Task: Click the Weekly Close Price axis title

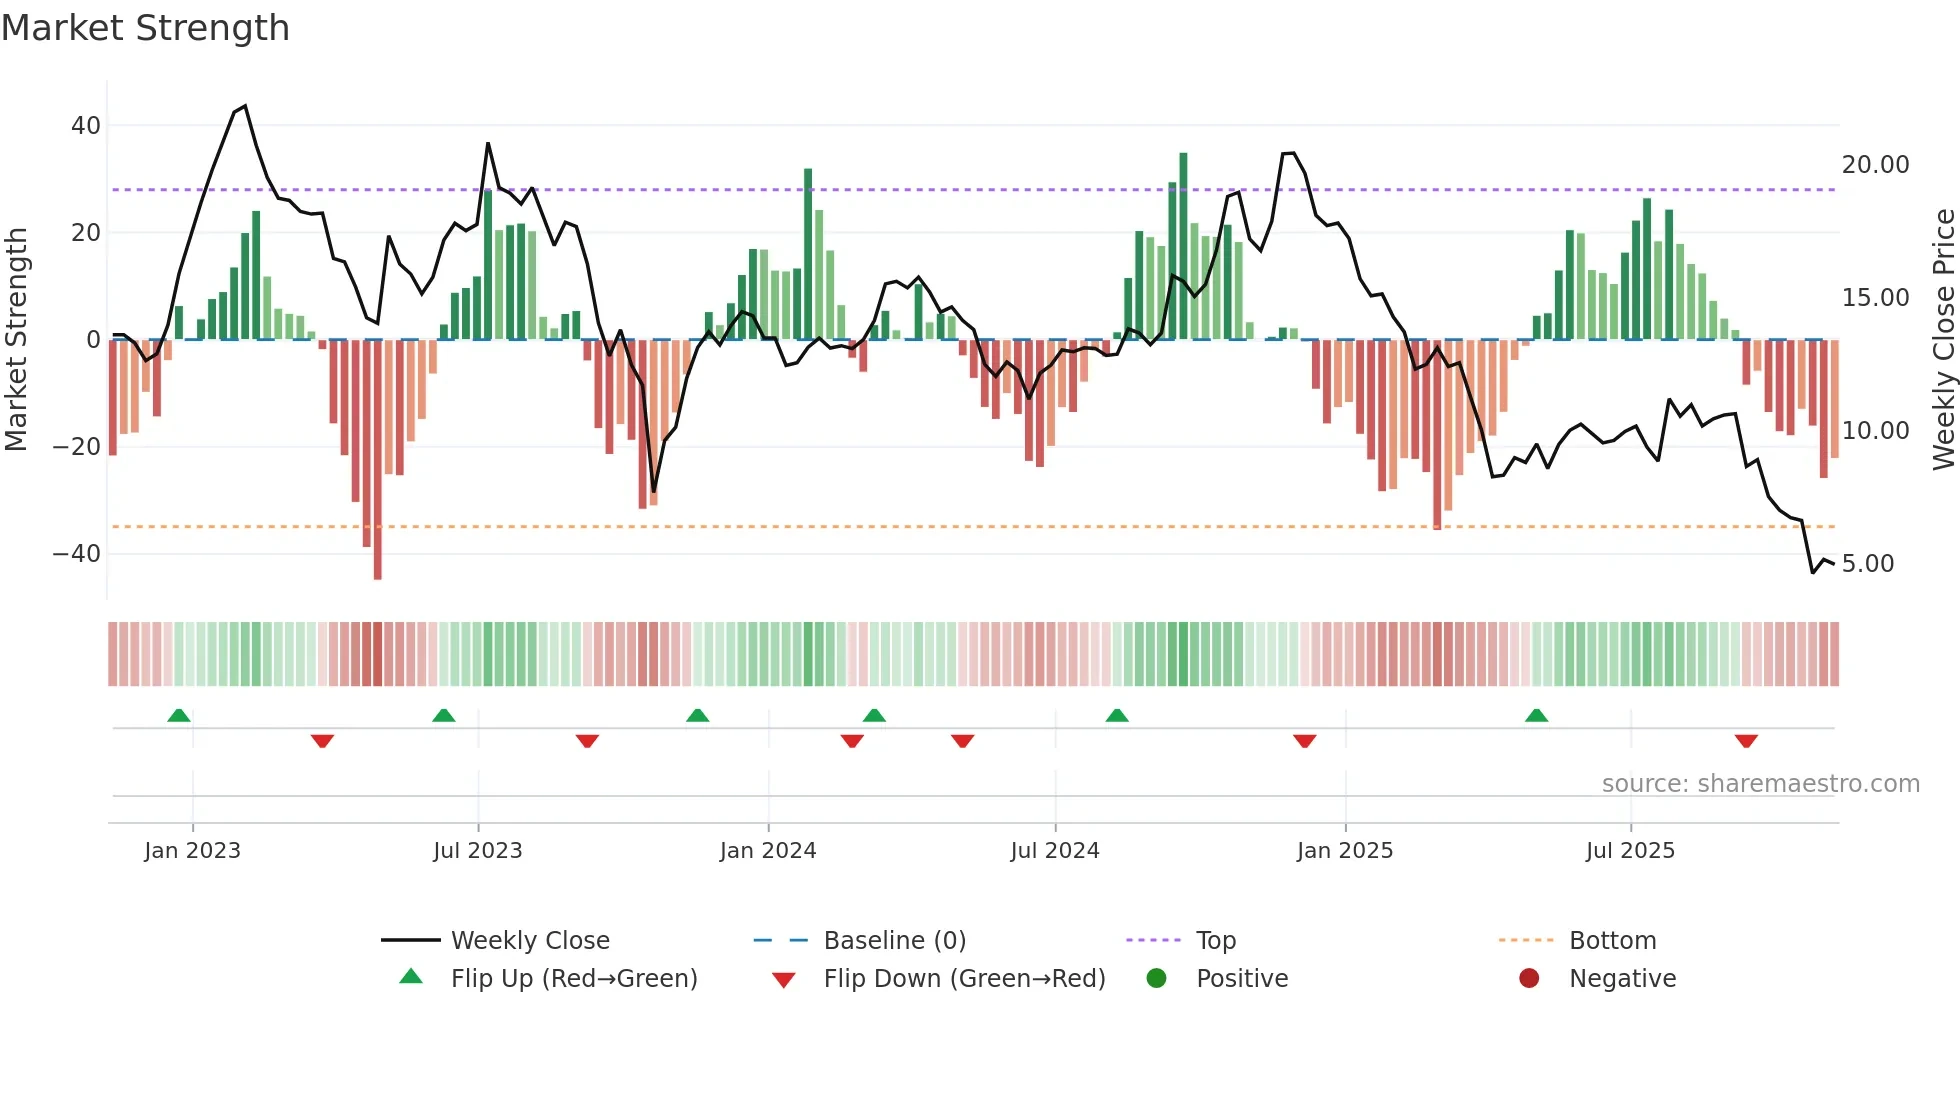Action: 1943,340
